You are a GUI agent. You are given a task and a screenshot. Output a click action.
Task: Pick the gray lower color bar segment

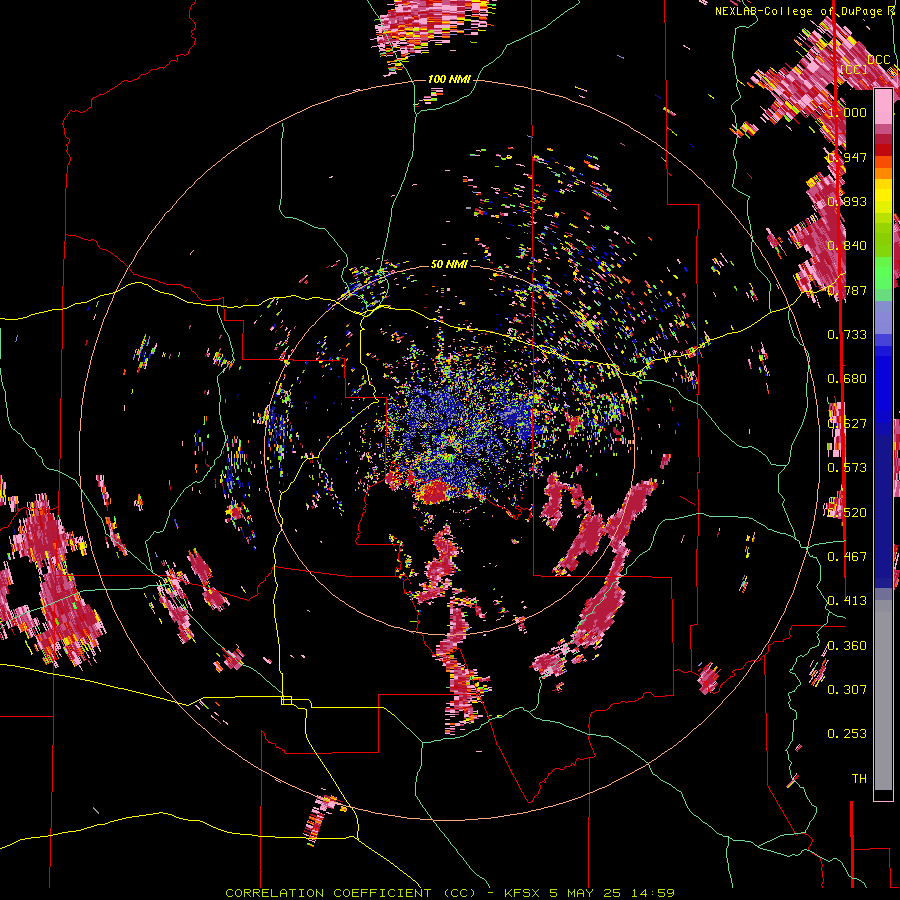pyautogui.click(x=883, y=695)
